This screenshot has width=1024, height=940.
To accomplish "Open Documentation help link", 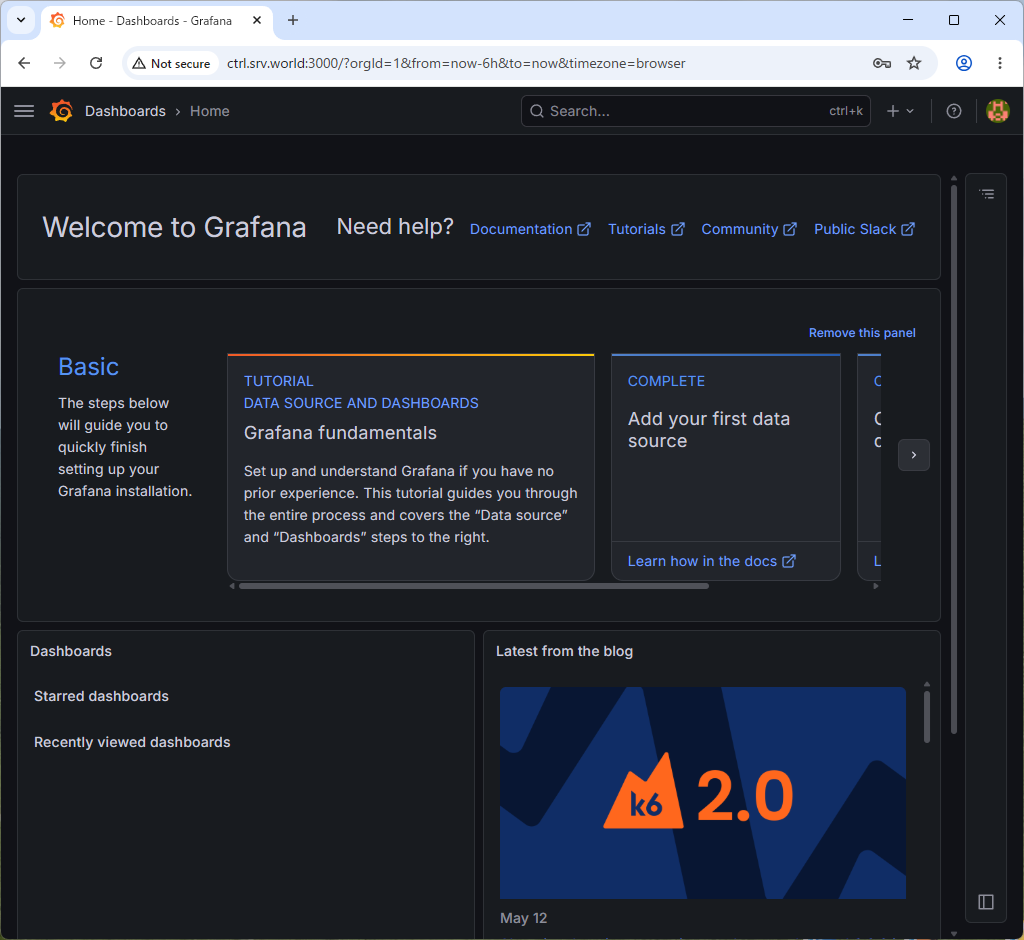I will 530,229.
